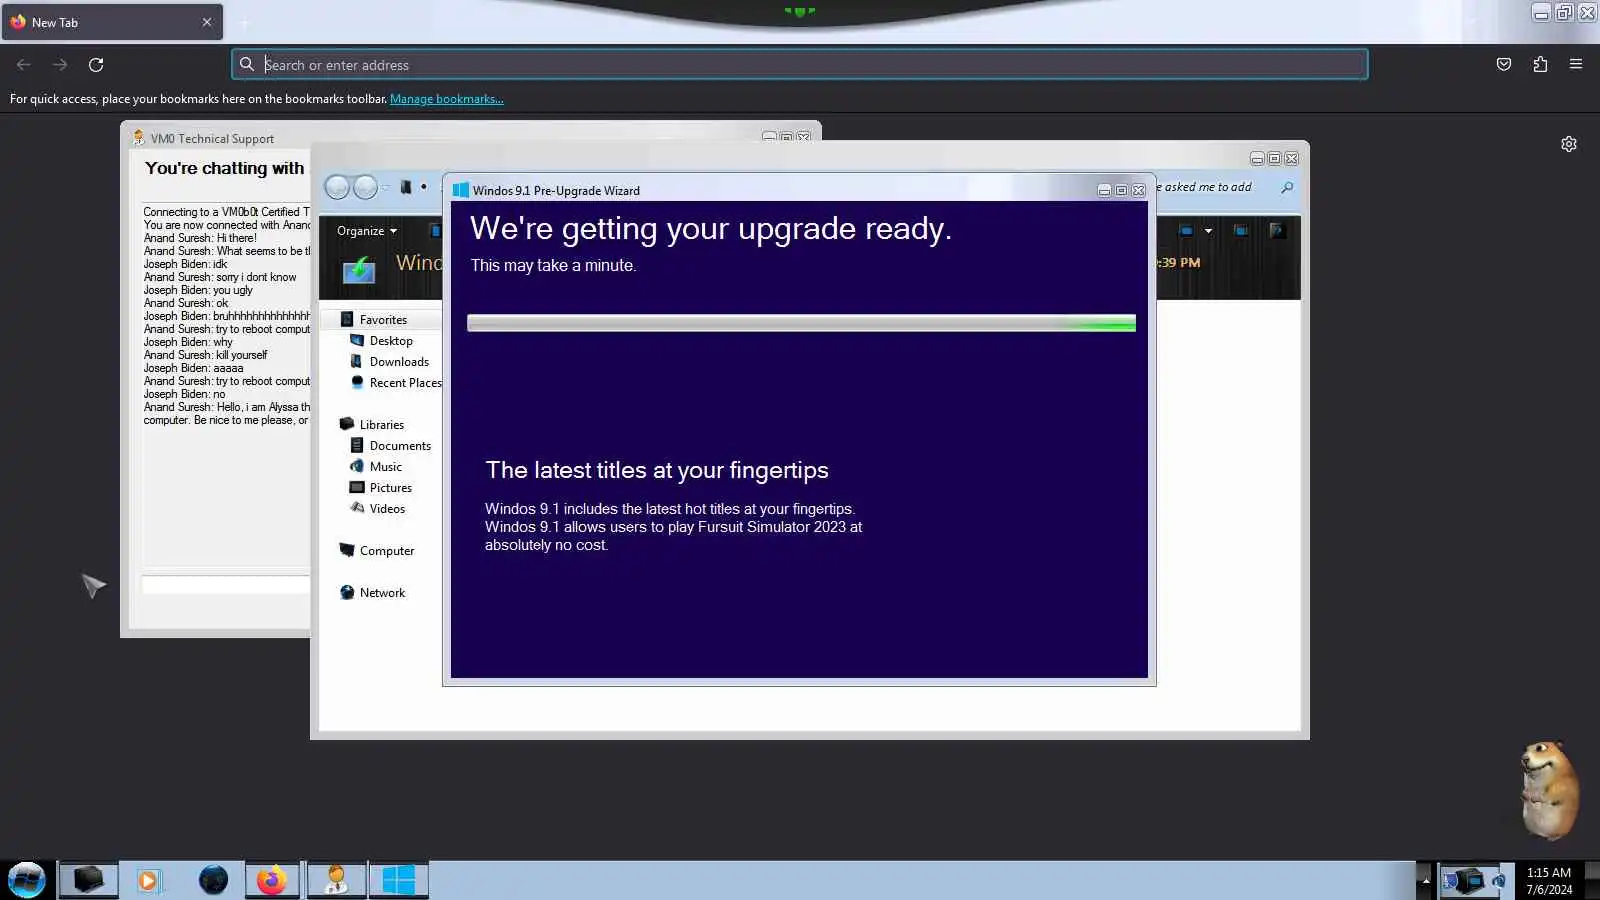Screen dimensions: 1600x900
Task: Go back in Firefox
Action: pos(24,65)
